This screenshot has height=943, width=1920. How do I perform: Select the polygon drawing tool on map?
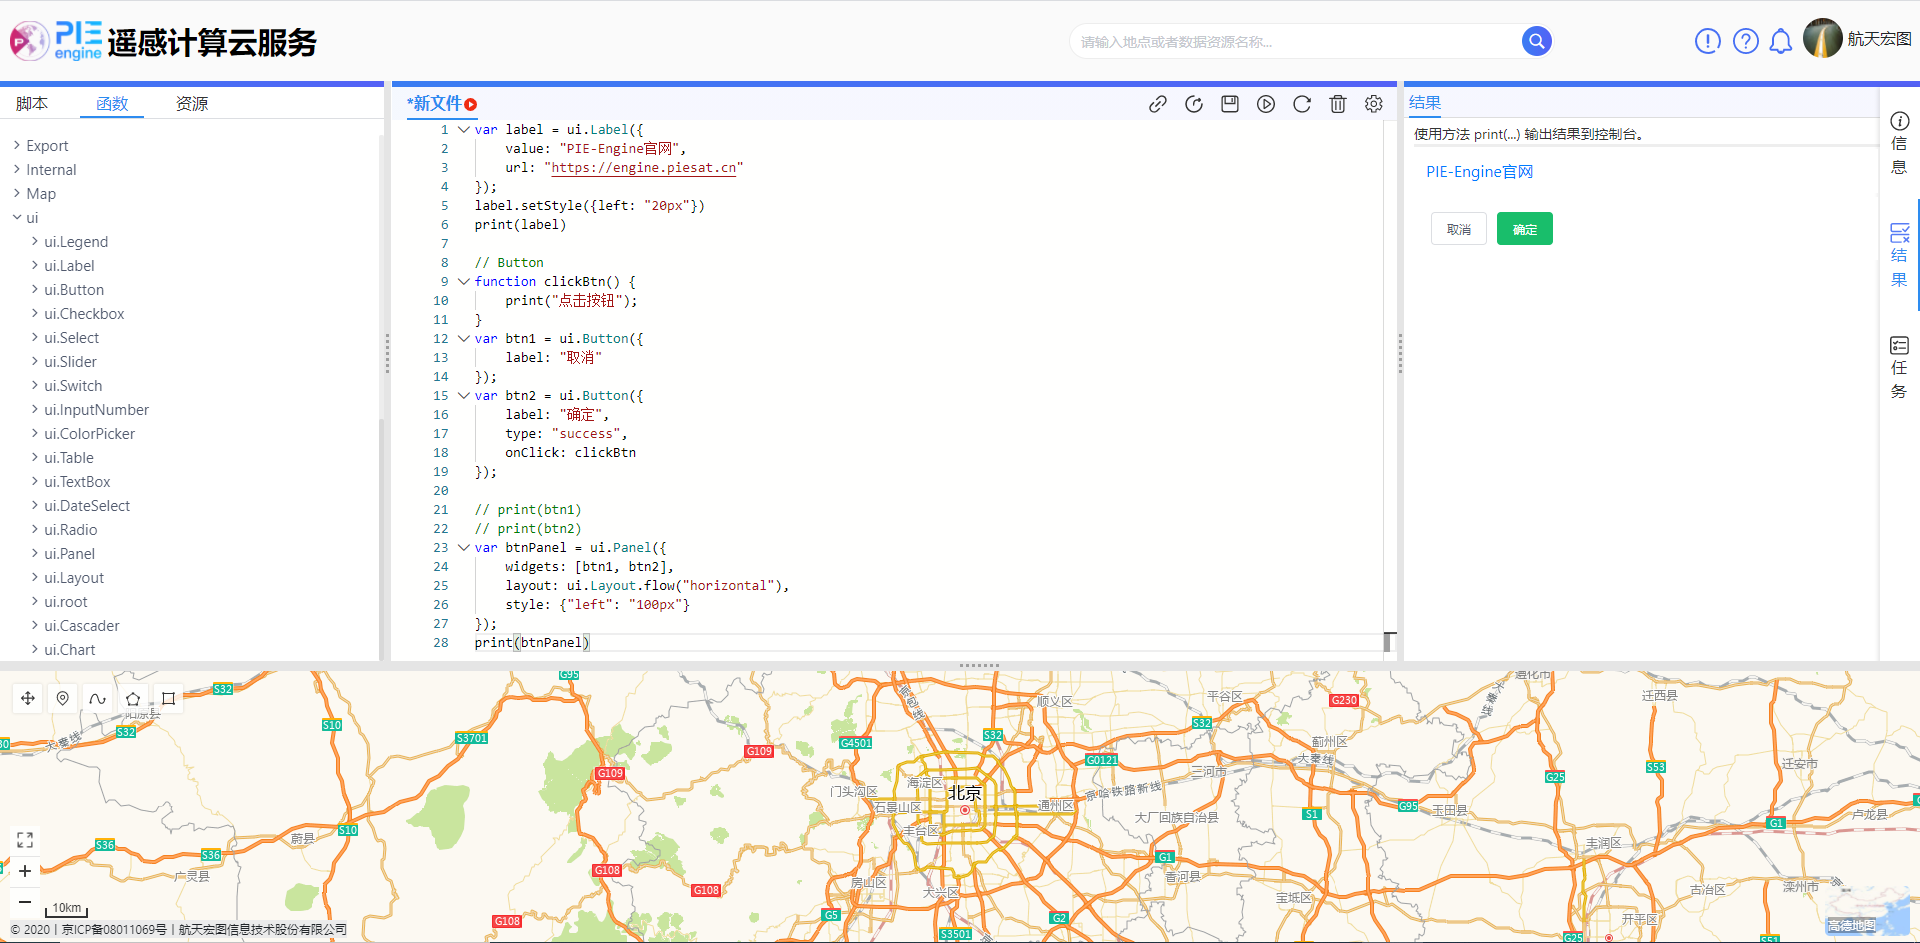point(133,699)
